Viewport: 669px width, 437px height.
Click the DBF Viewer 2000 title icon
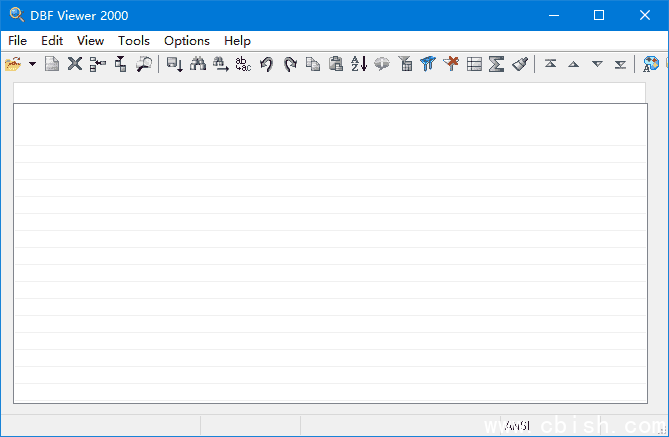pos(17,15)
